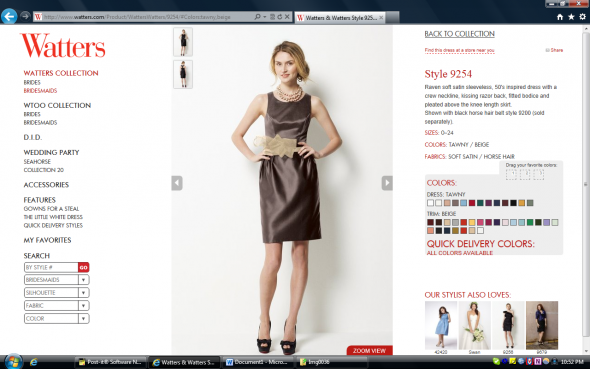Click ZOOM VIEW button
Screen dimensions: 590x369
click(370, 351)
